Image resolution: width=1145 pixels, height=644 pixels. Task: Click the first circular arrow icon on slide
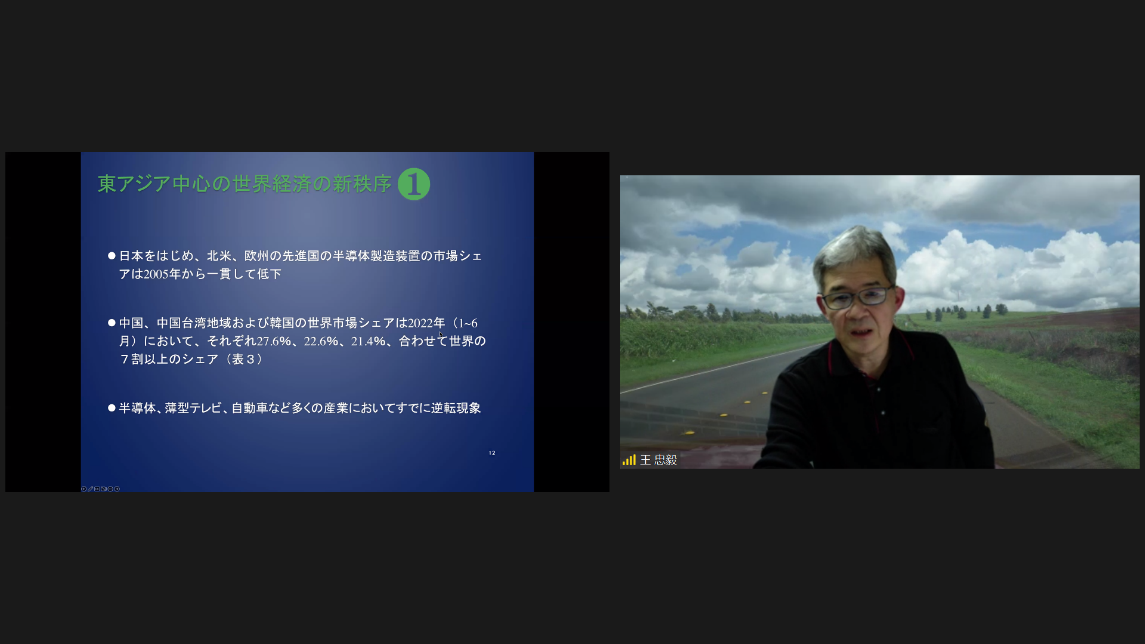pyautogui.click(x=84, y=489)
